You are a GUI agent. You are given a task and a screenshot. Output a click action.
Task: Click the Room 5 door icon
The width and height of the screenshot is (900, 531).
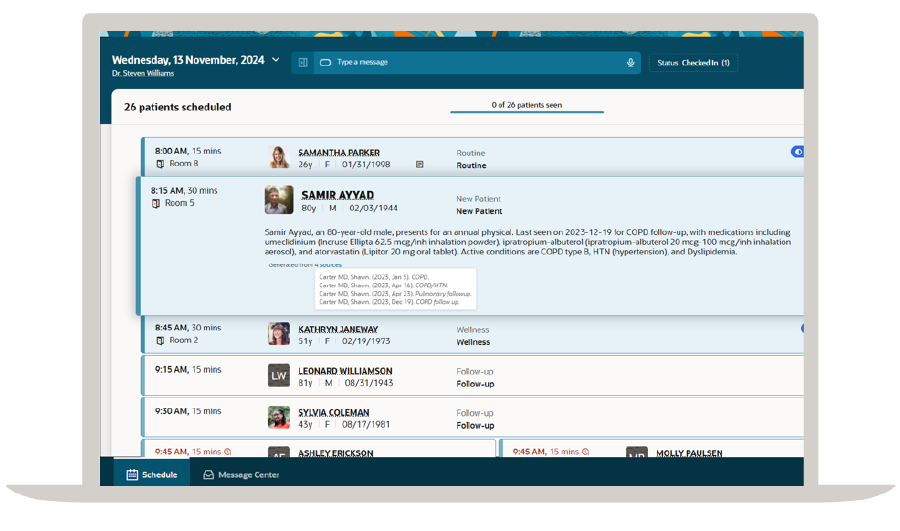156,203
